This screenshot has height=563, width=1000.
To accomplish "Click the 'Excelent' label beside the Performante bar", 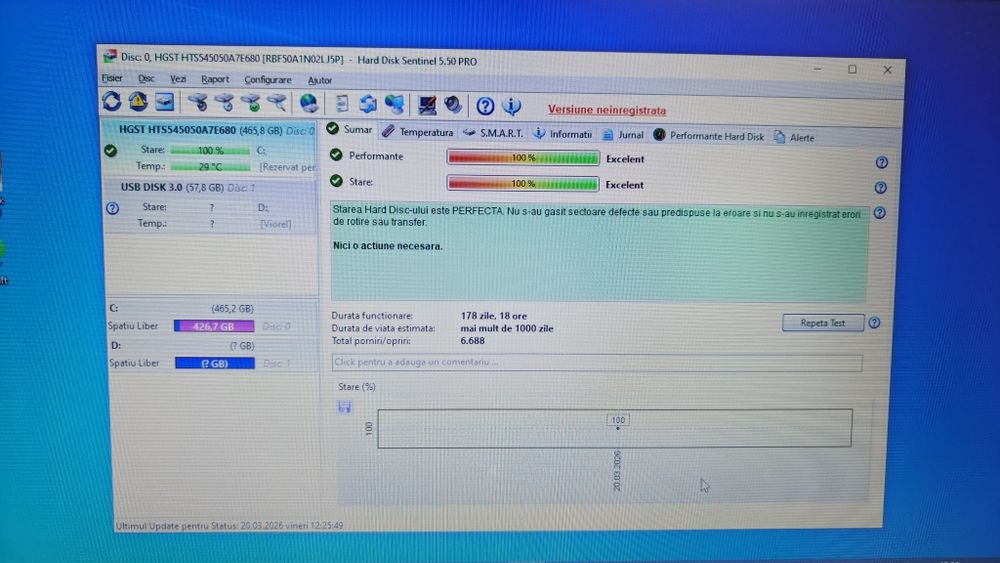I will [625, 159].
